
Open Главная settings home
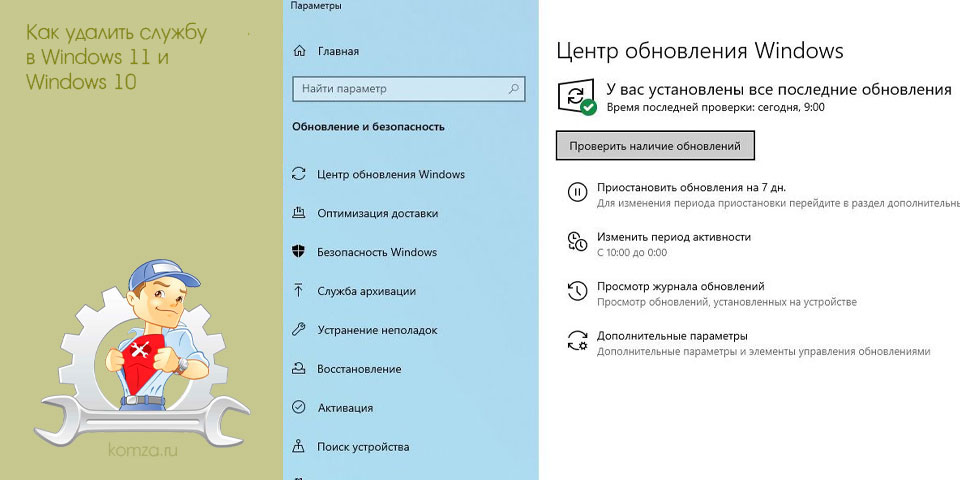338,51
